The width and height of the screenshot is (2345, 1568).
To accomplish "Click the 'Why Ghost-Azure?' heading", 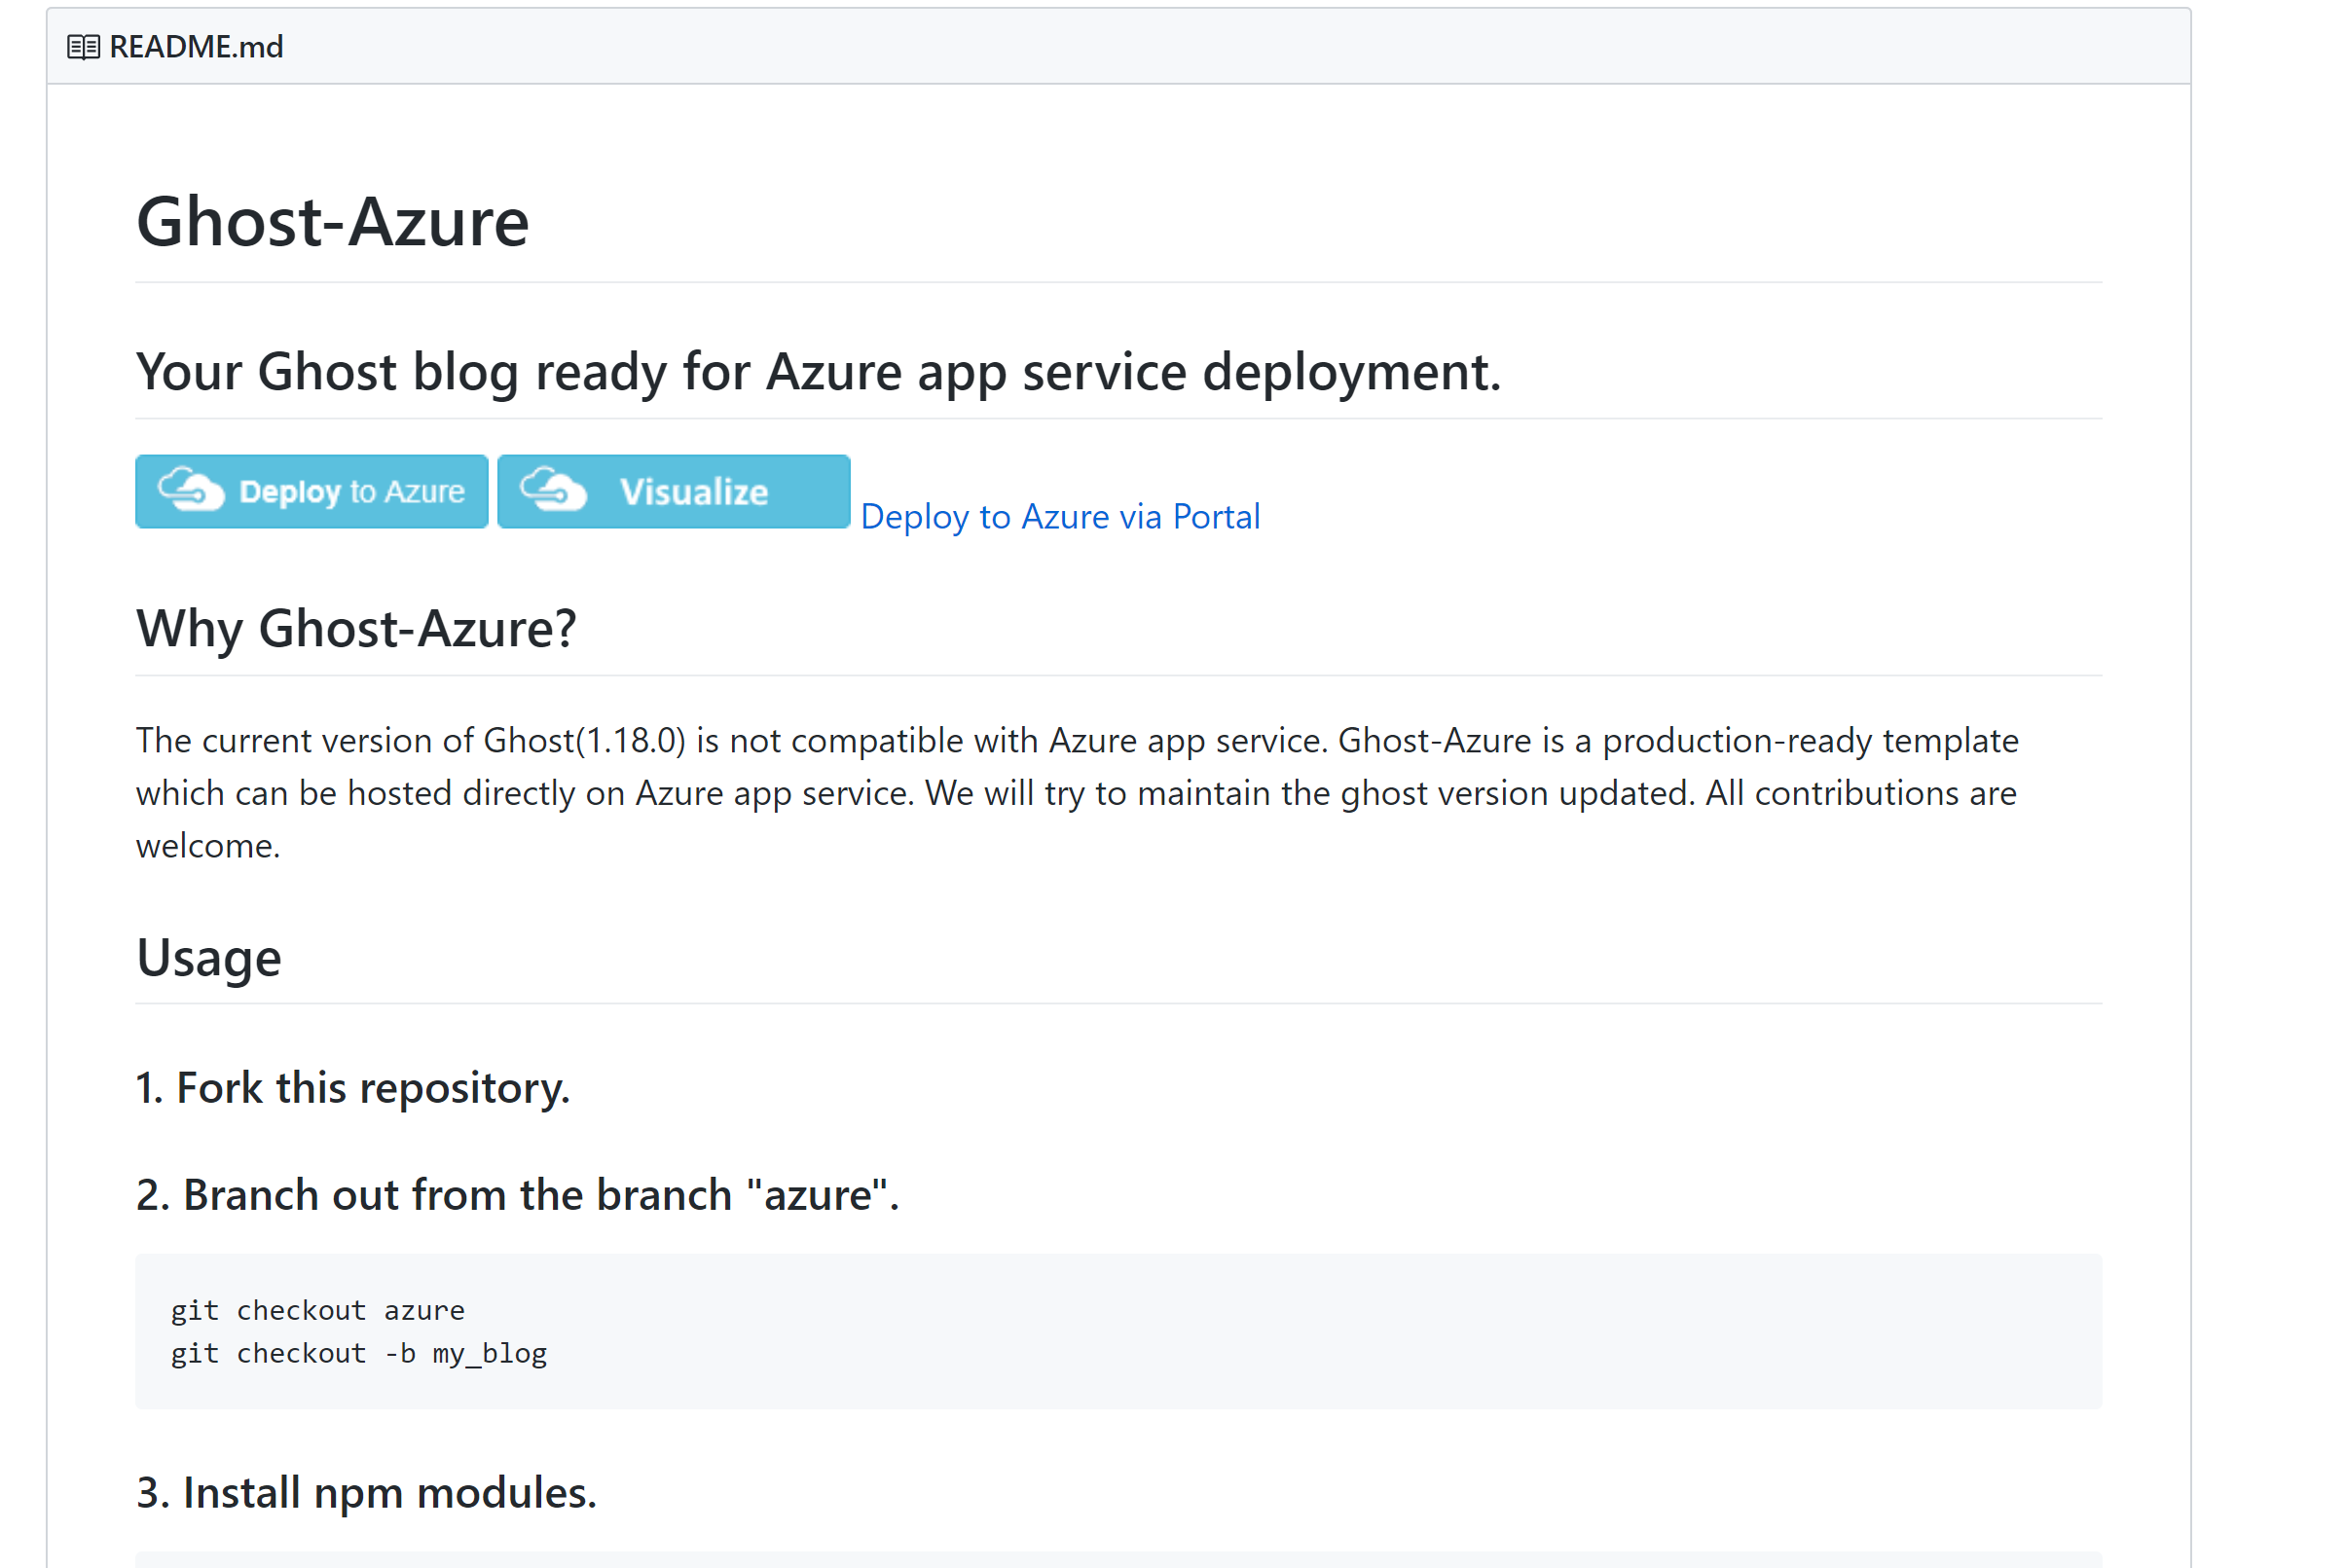I will tap(357, 629).
